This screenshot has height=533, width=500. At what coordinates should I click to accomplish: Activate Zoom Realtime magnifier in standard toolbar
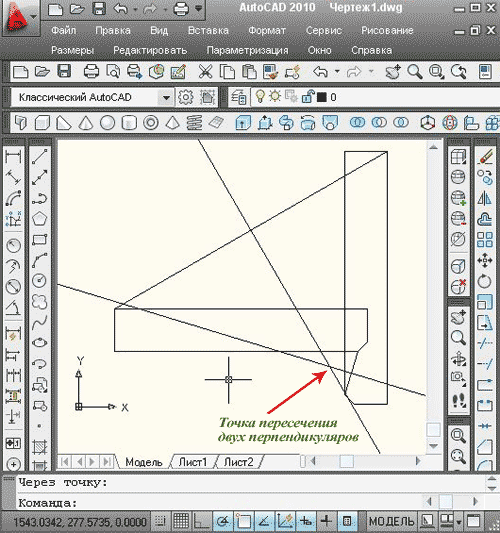pos(415,72)
